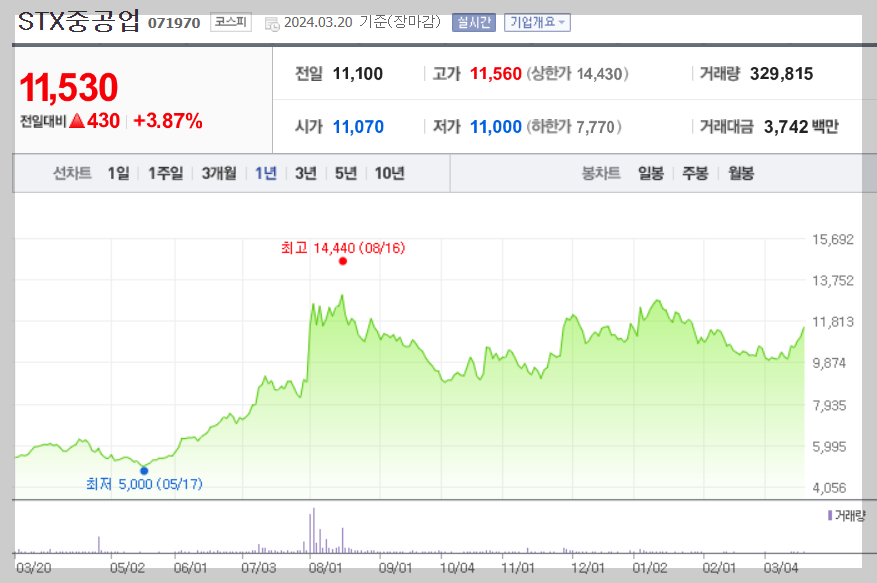The height and width of the screenshot is (583, 877).
Task: Click the 코스피 market badge
Action: click(230, 22)
